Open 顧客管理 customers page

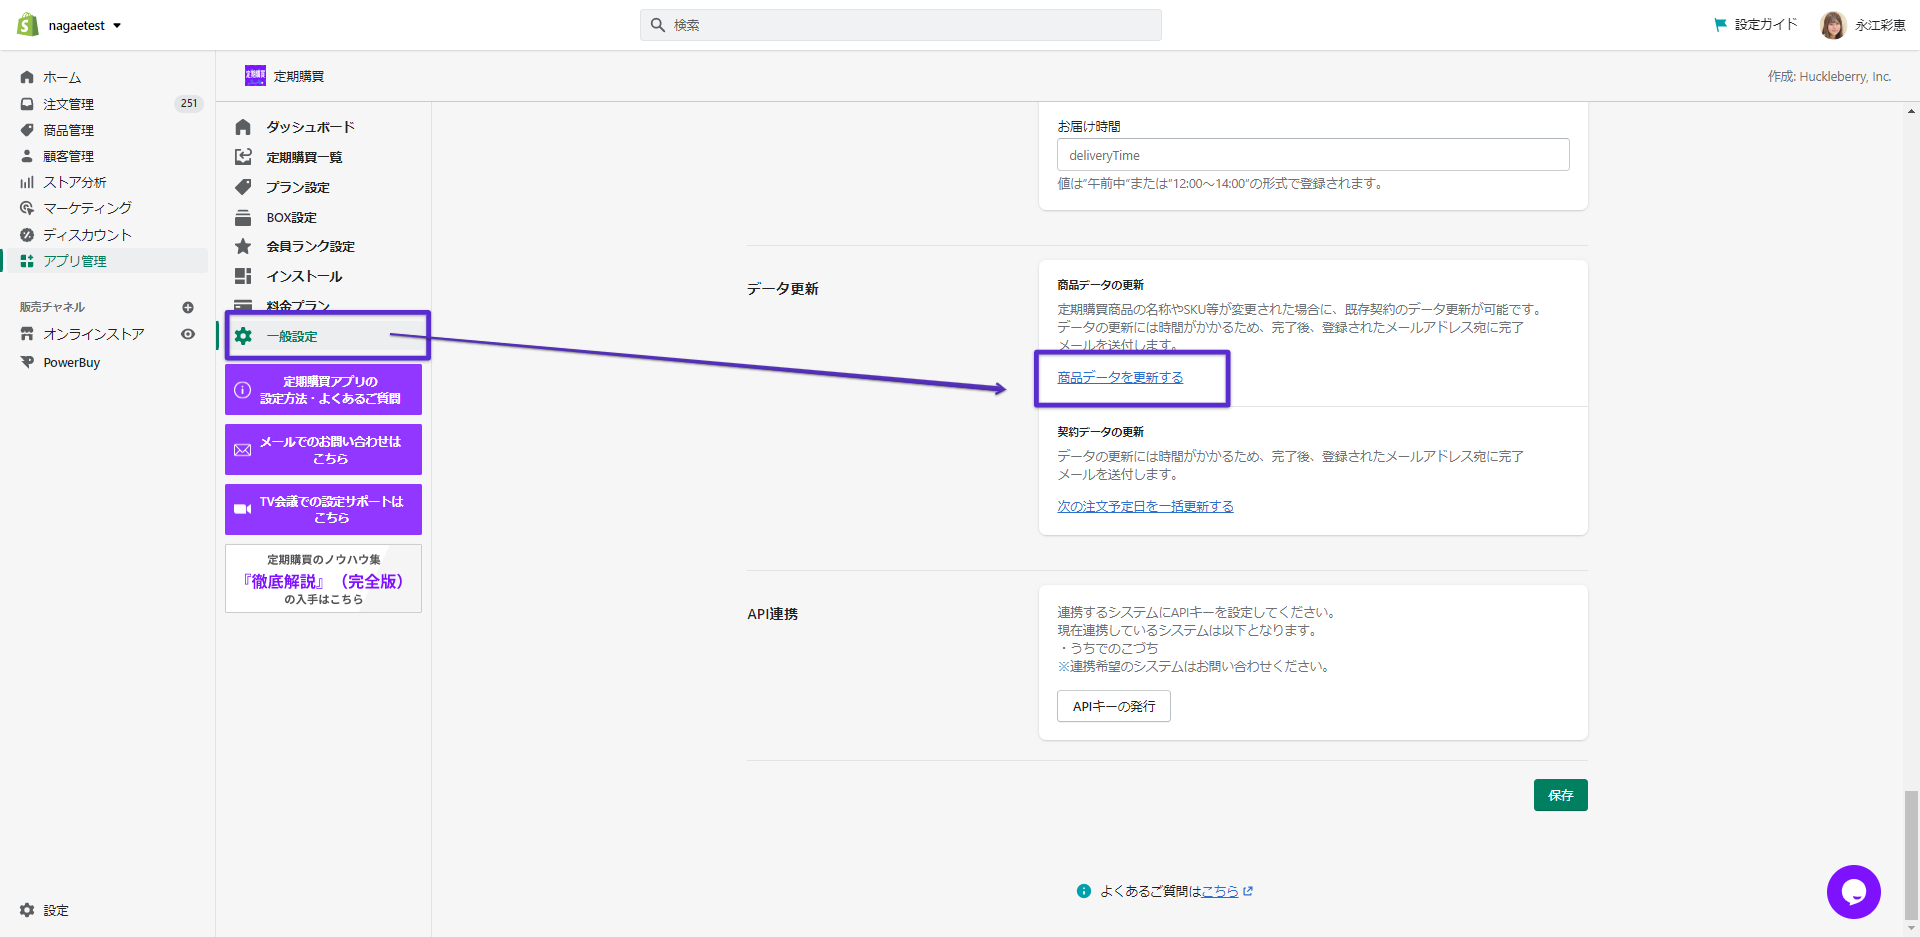click(68, 156)
